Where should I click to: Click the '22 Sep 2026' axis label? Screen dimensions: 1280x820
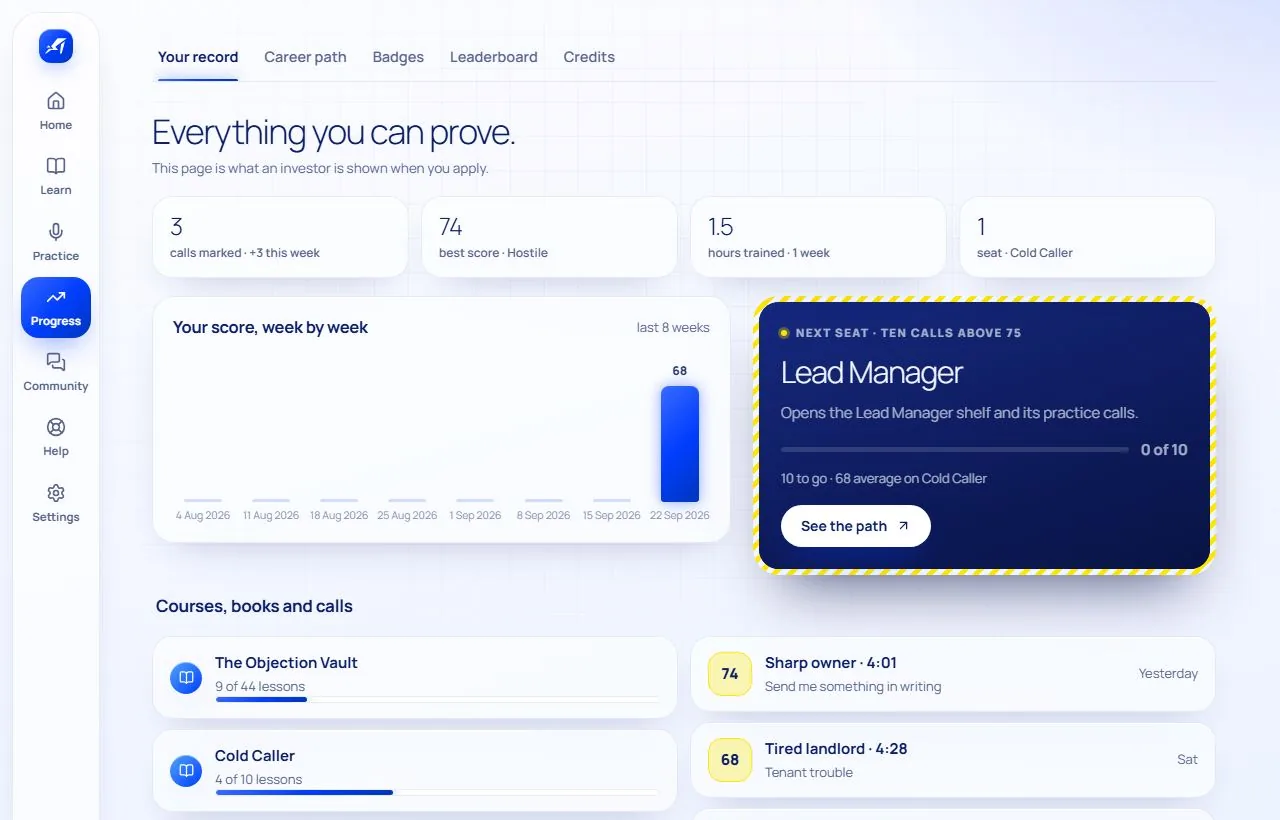point(680,515)
